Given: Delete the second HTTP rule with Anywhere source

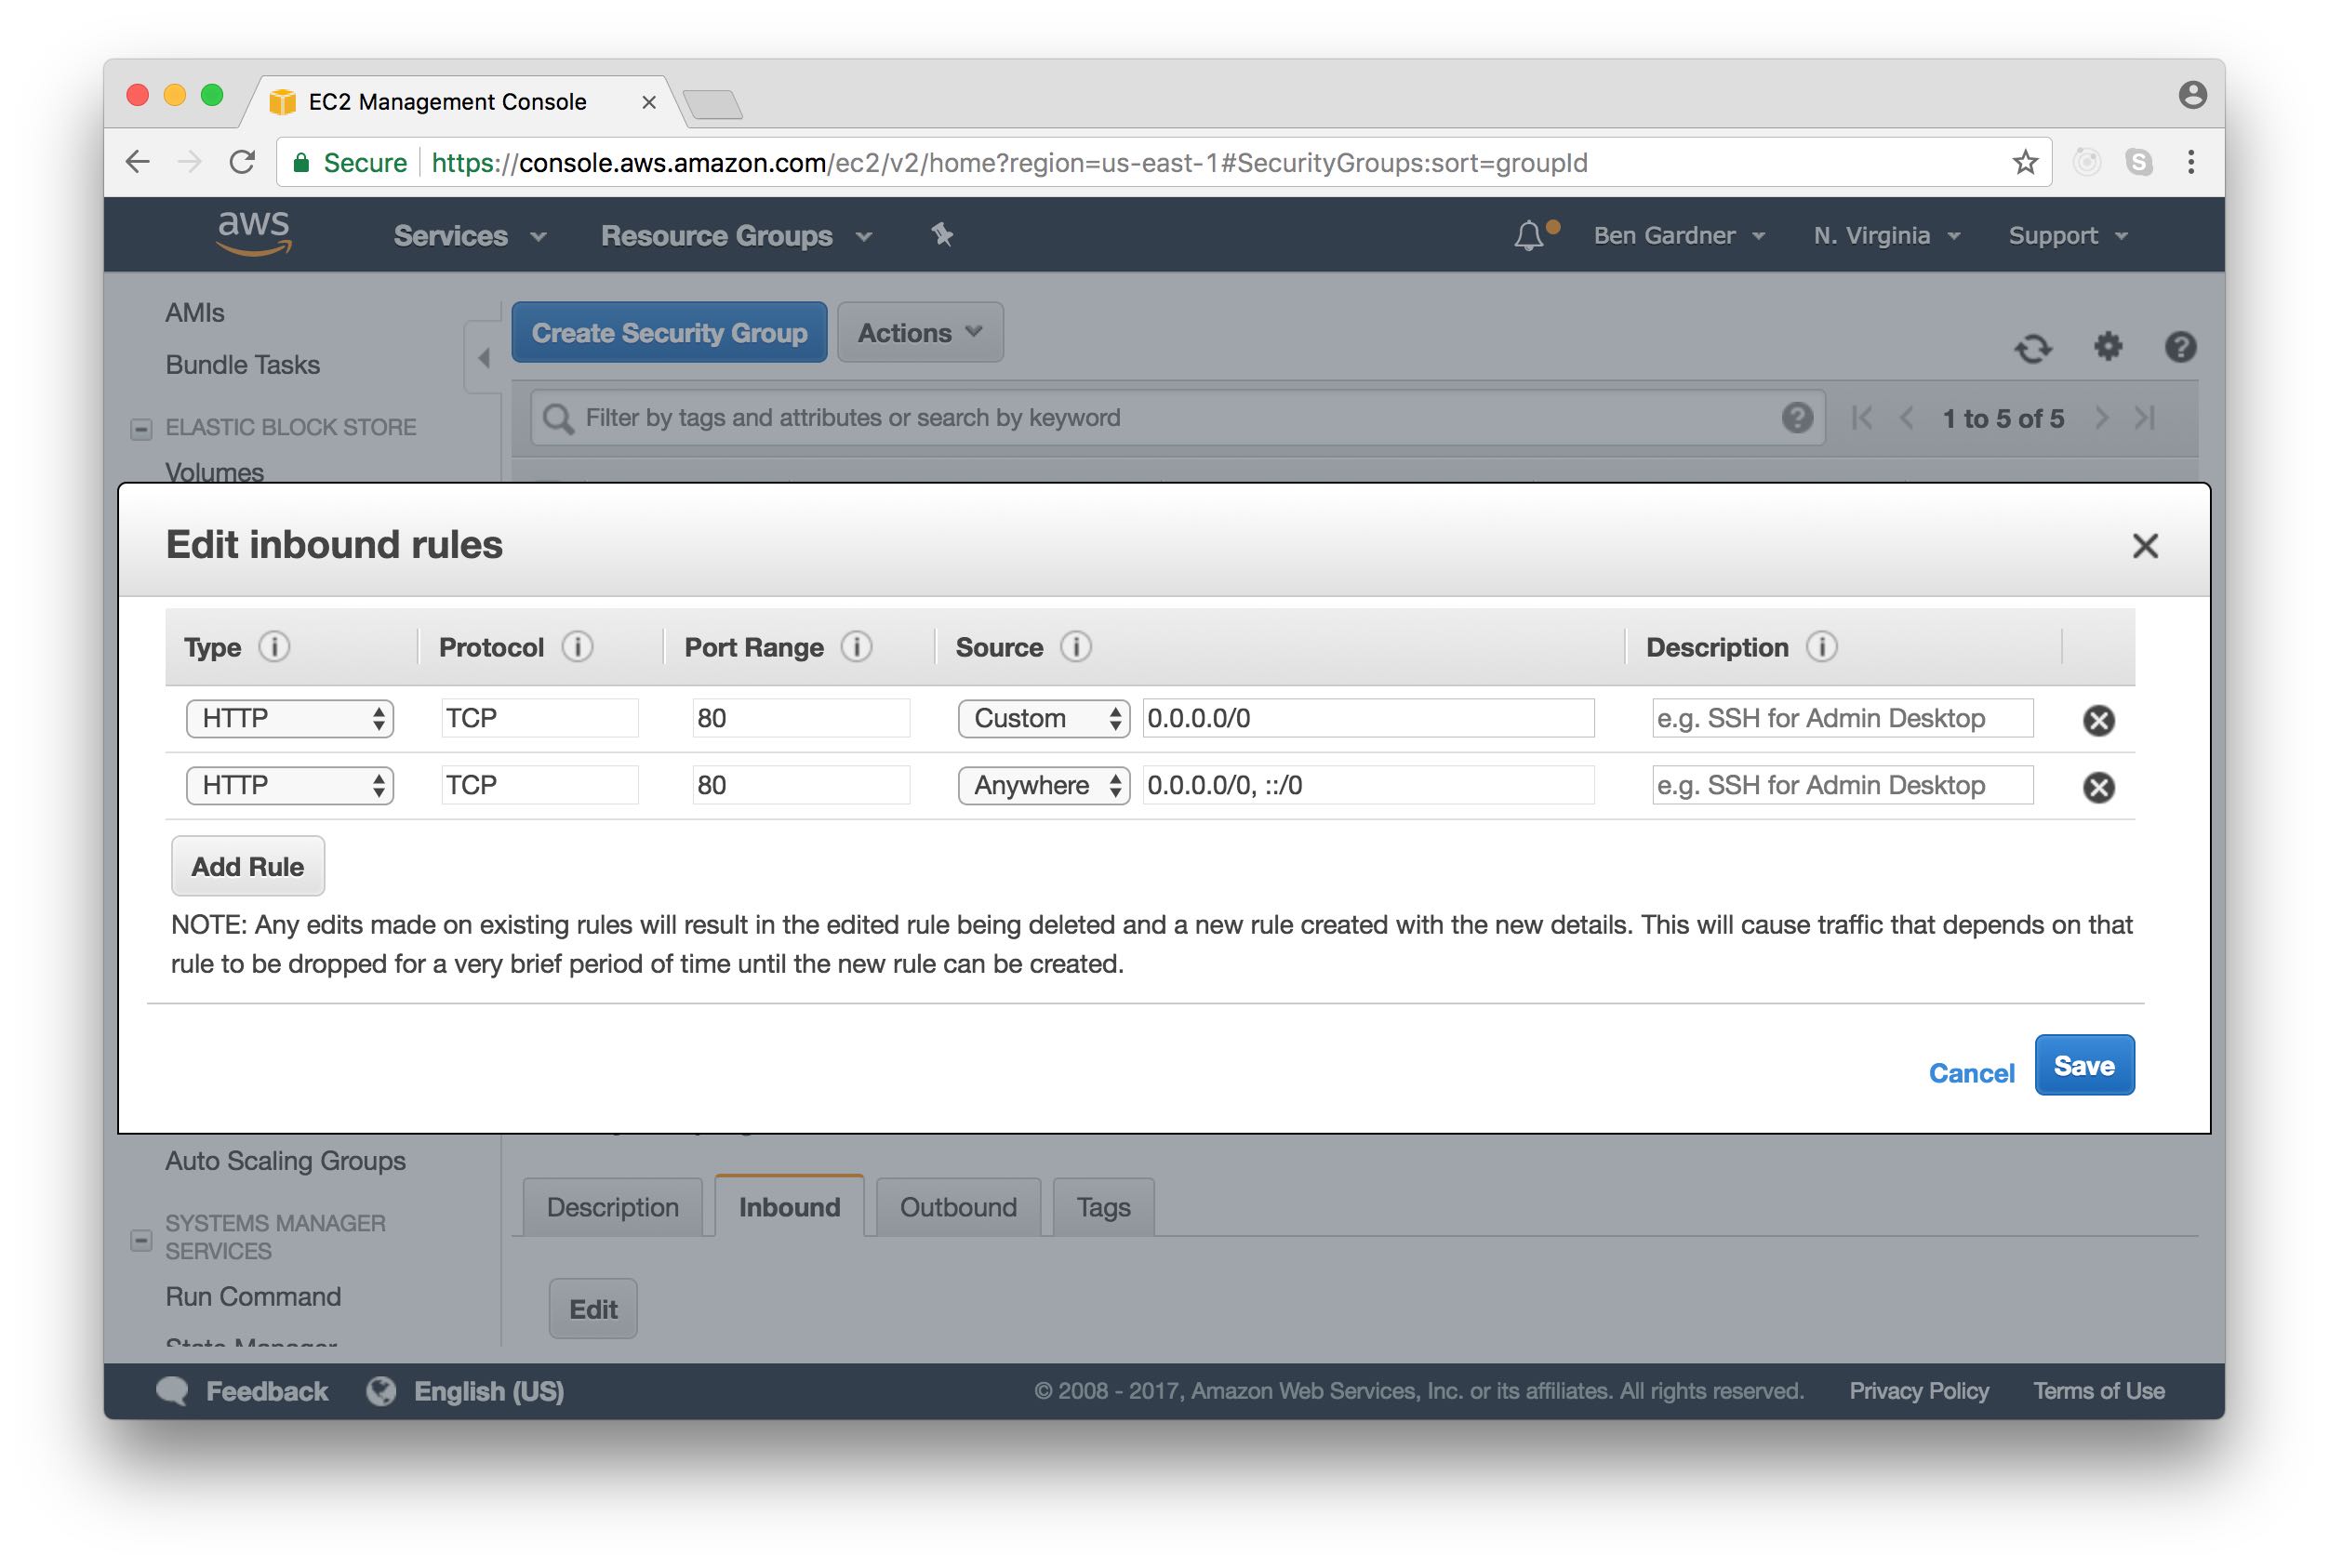Looking at the screenshot, I should tap(2097, 787).
